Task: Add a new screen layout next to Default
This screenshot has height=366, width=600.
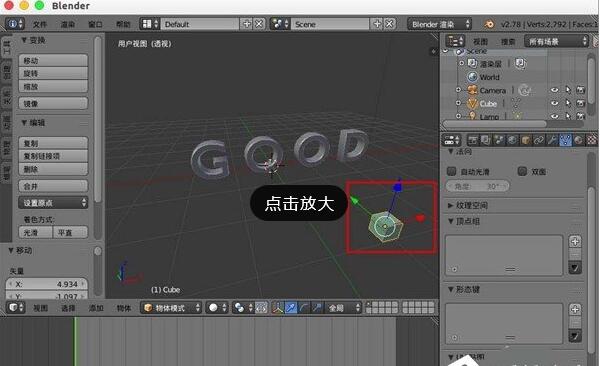Action: click(x=247, y=24)
